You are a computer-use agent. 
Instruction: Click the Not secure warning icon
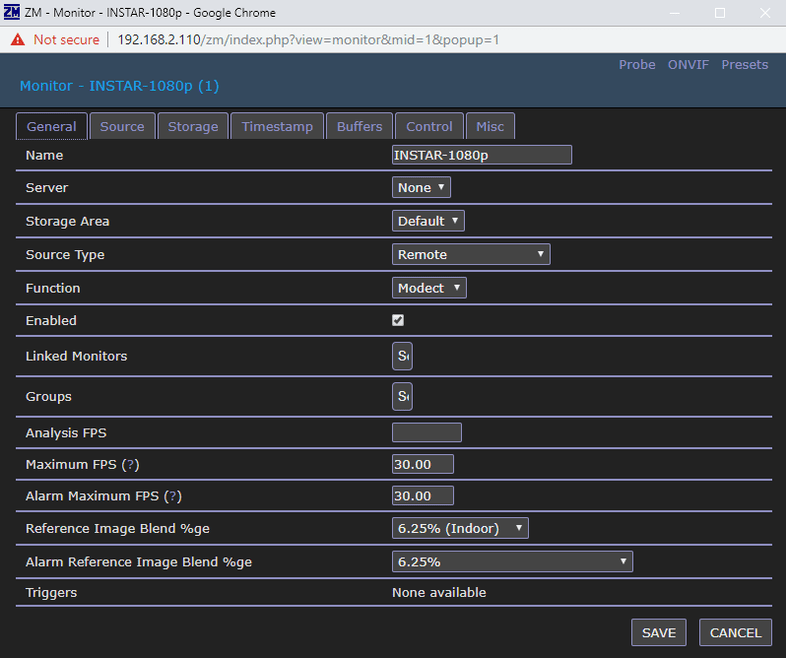[x=17, y=40]
